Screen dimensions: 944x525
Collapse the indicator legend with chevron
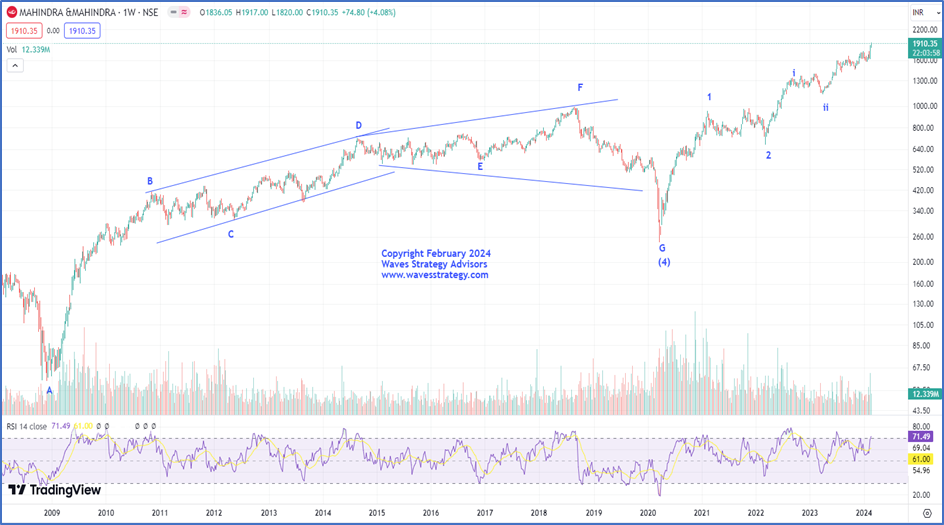pyautogui.click(x=15, y=65)
